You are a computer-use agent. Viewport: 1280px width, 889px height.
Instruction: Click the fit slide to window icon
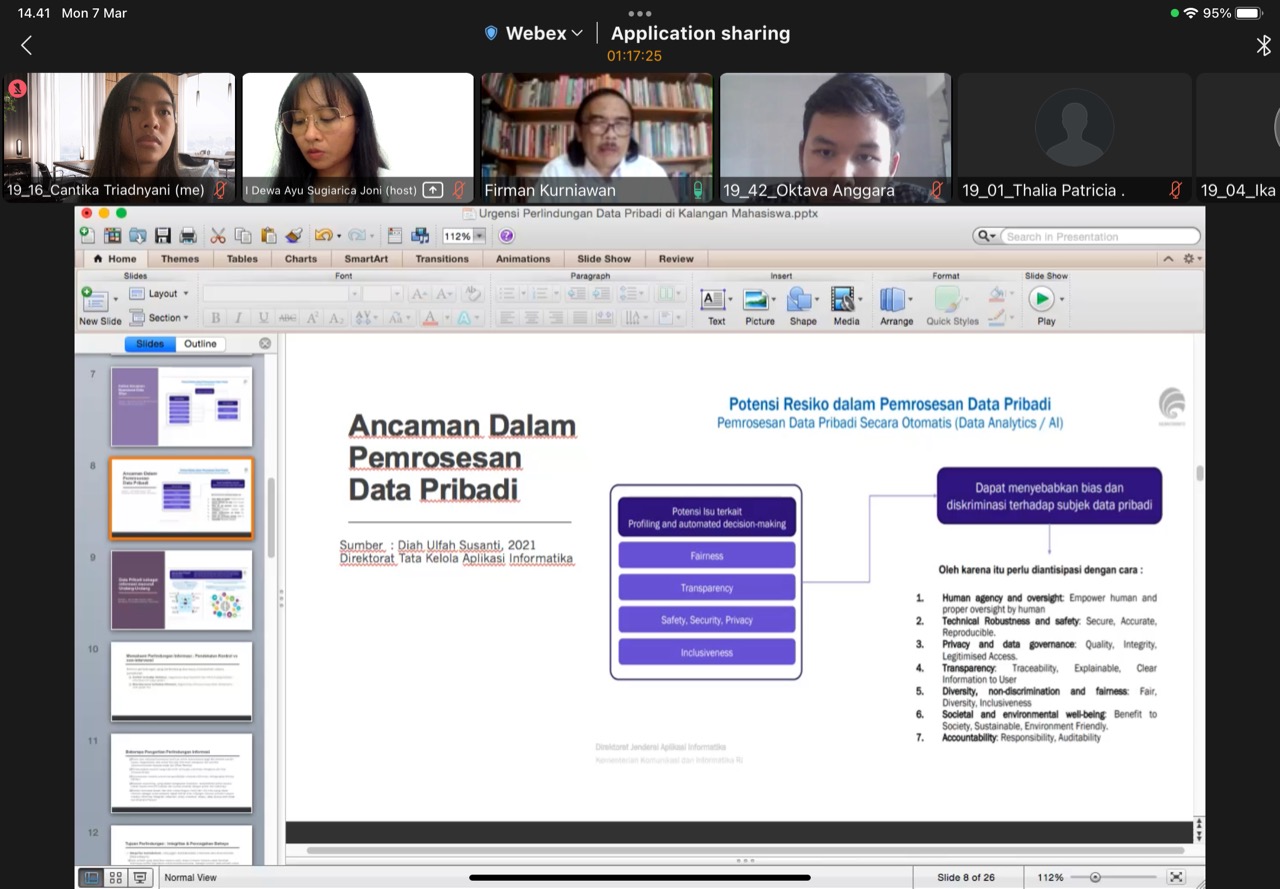[x=1176, y=877]
